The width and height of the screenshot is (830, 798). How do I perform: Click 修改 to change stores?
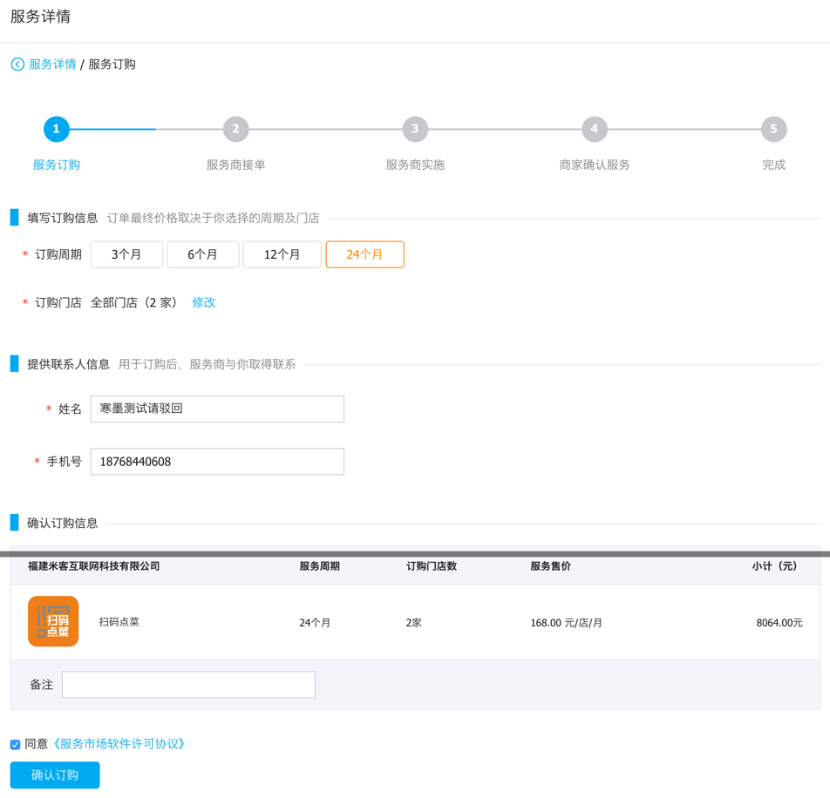tap(204, 302)
